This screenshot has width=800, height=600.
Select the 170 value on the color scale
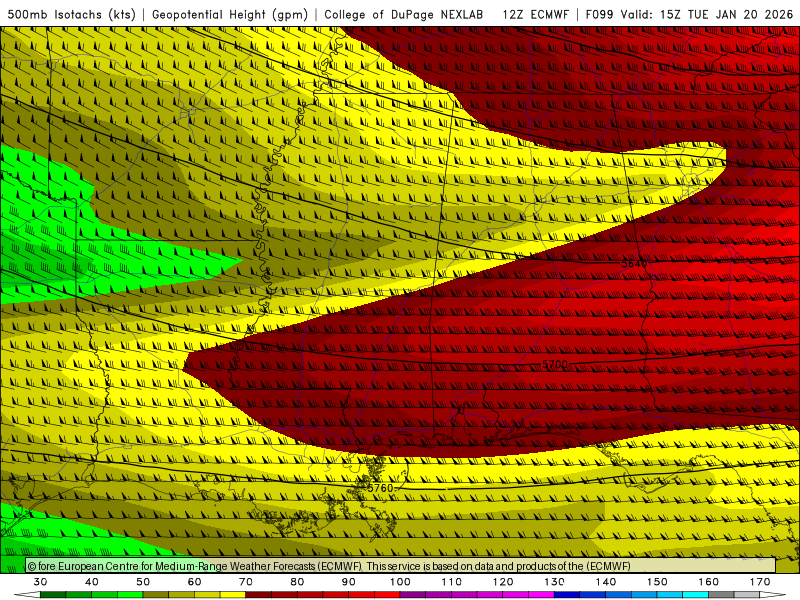(760, 582)
